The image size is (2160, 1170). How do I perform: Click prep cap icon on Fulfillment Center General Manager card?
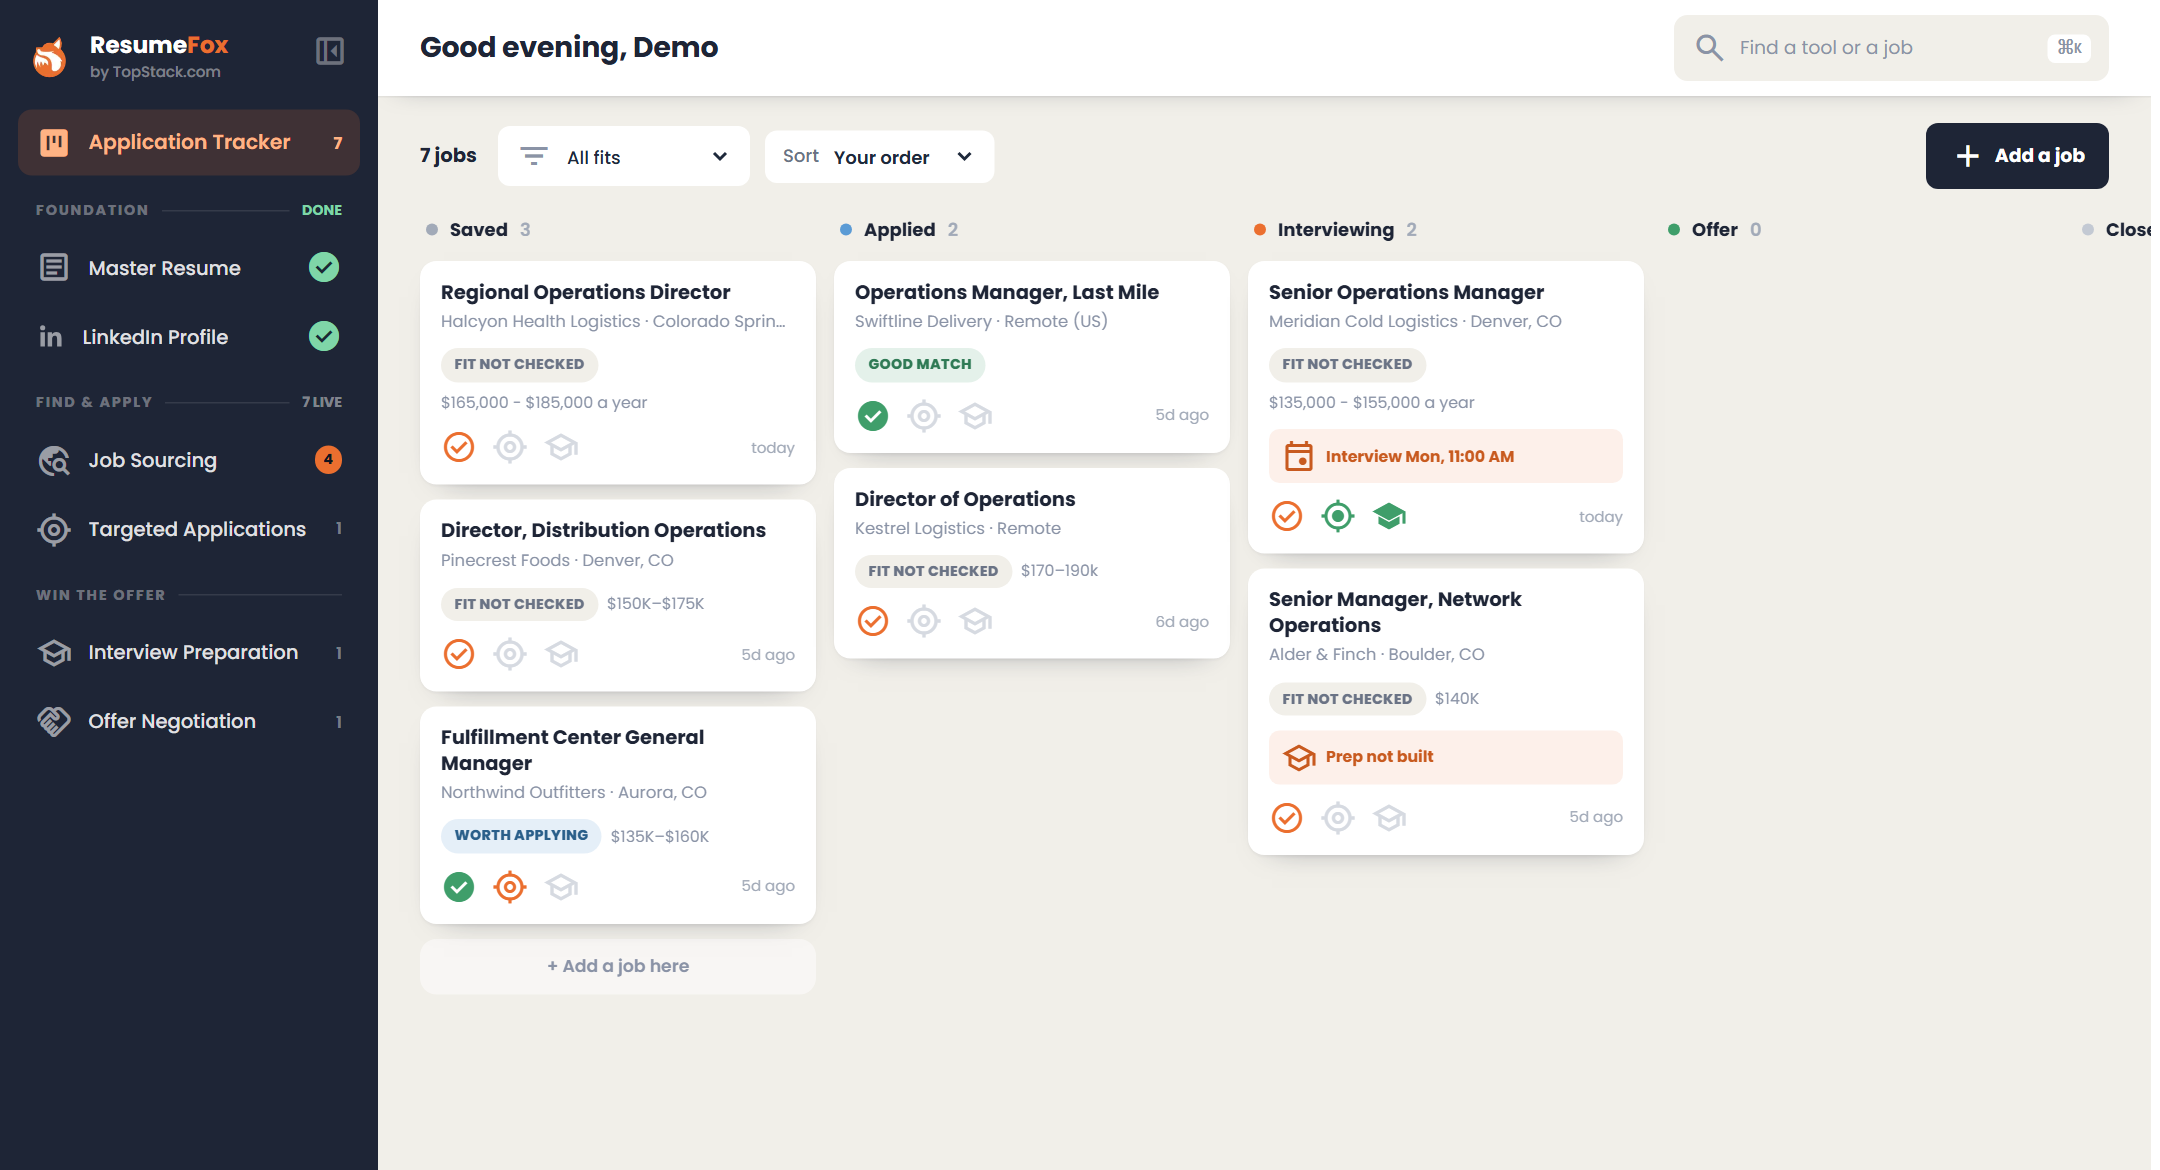[562, 886]
